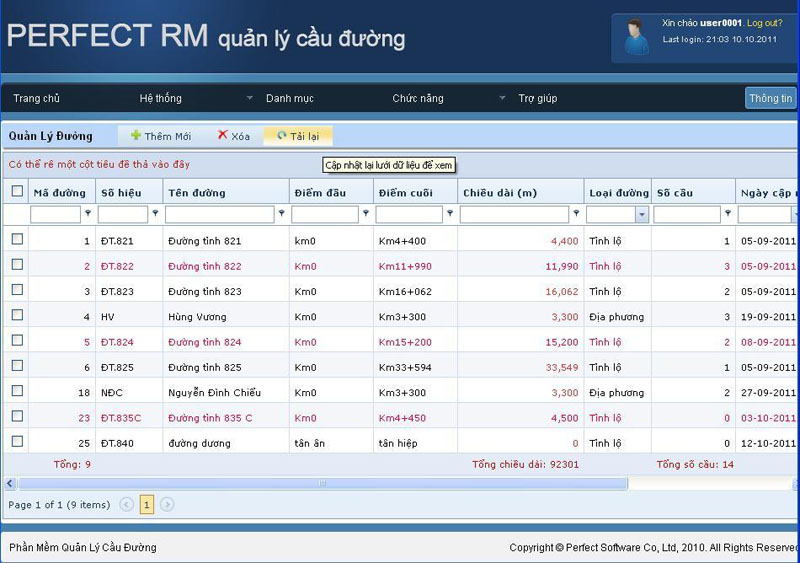Sort by Loại đường column header
The width and height of the screenshot is (800, 563).
(x=617, y=192)
